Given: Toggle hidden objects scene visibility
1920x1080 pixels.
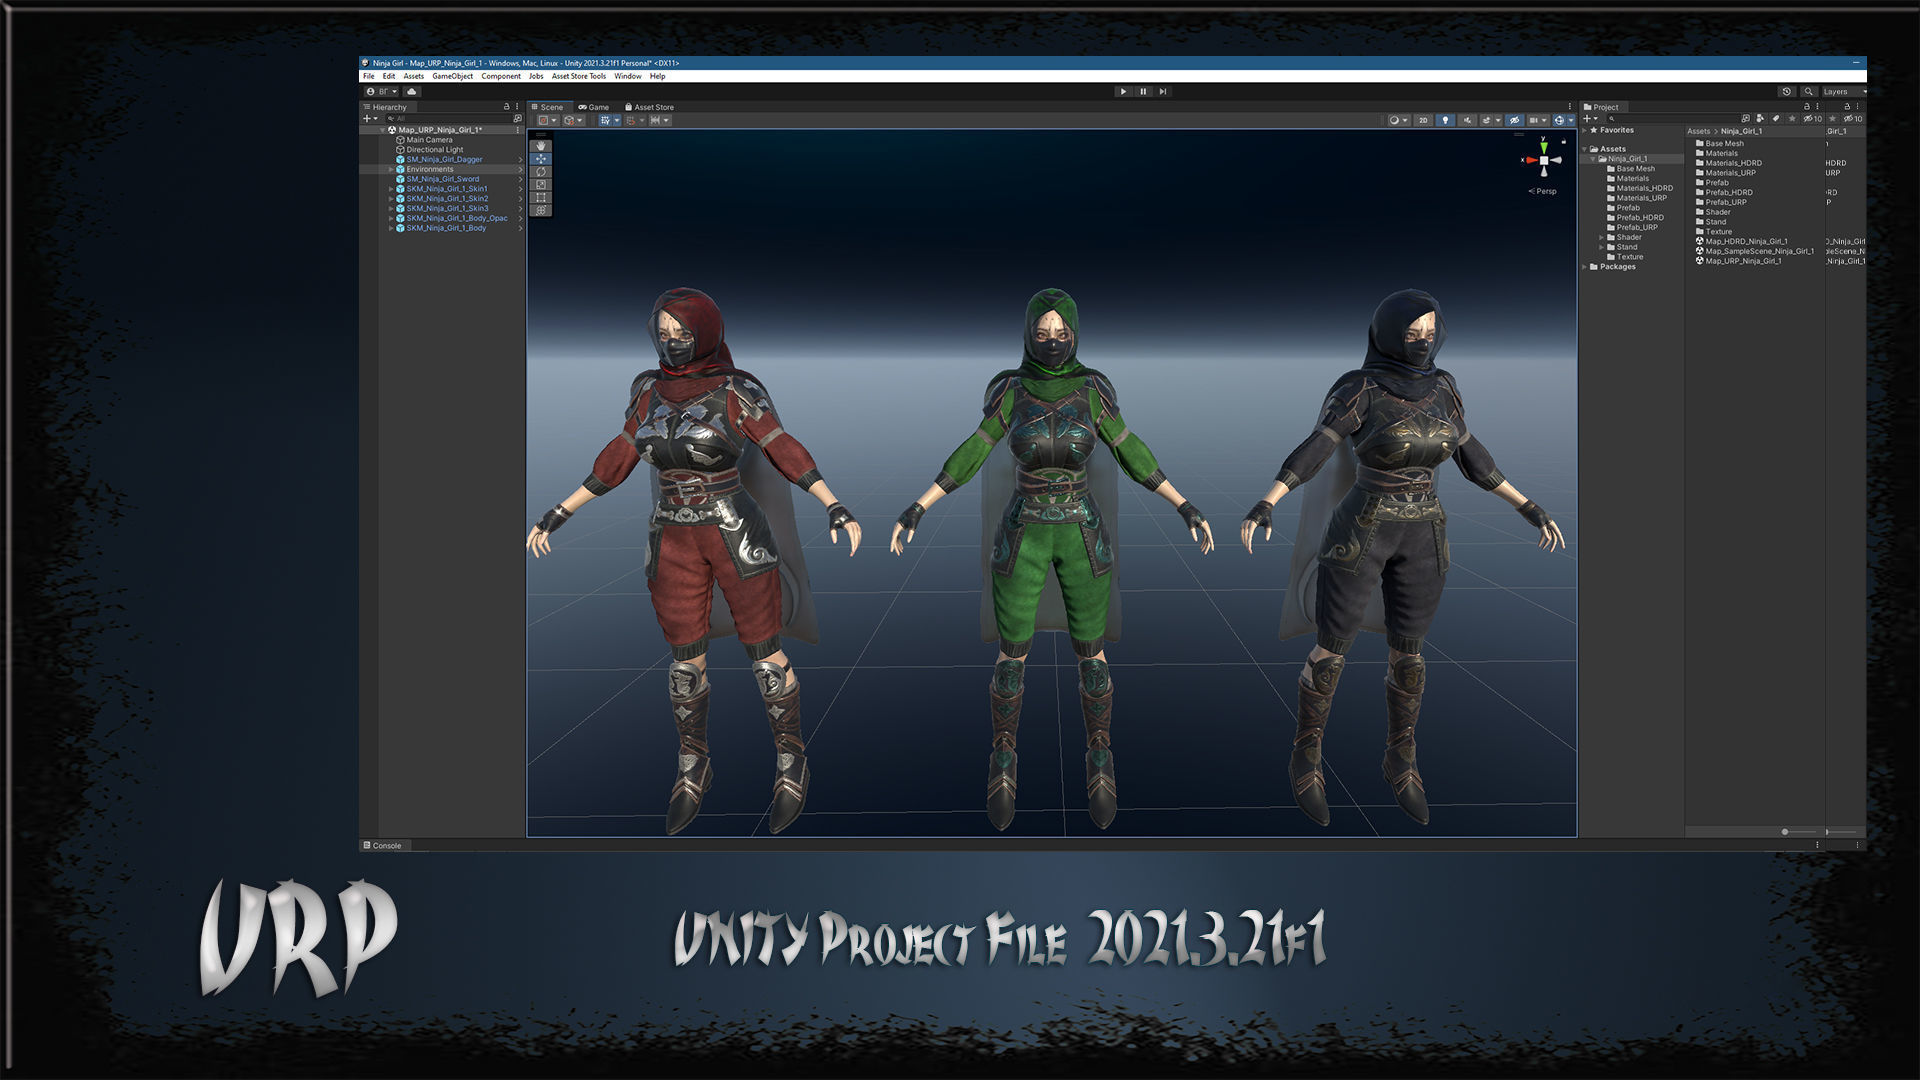Looking at the screenshot, I should coord(1514,120).
